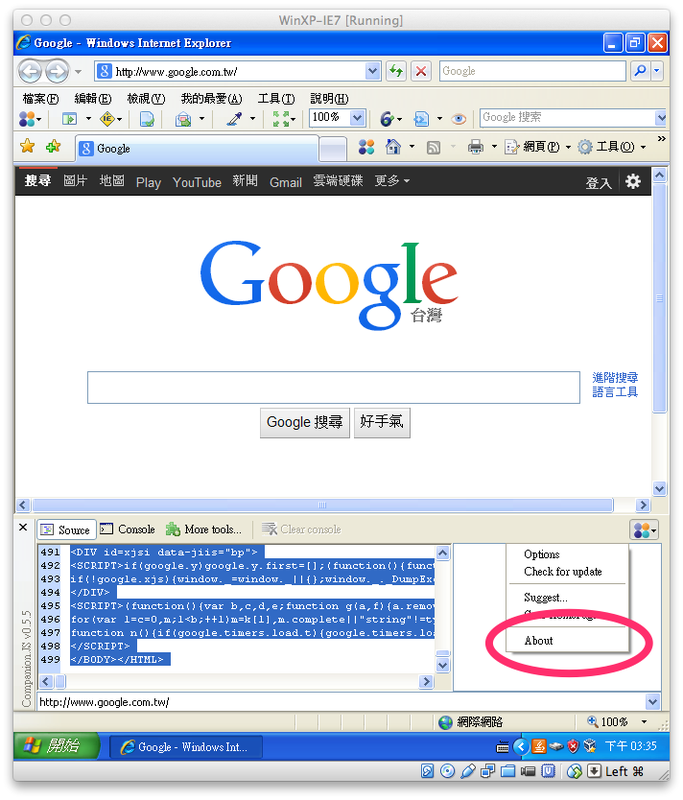Close the Companion.JS panel with X
This screenshot has height=800, width=683.
(23, 527)
